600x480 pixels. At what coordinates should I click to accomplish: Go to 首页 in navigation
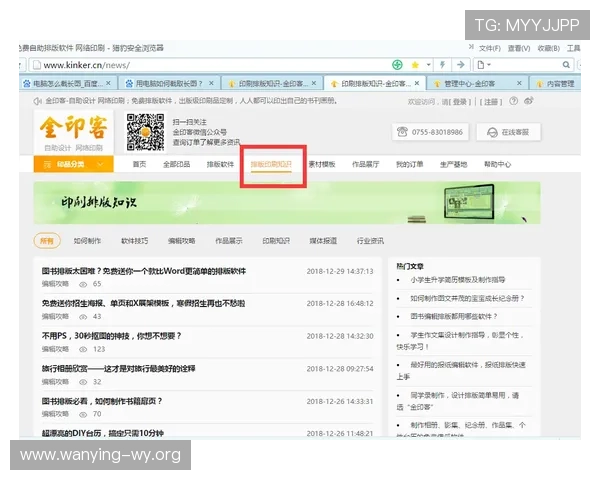[139, 164]
